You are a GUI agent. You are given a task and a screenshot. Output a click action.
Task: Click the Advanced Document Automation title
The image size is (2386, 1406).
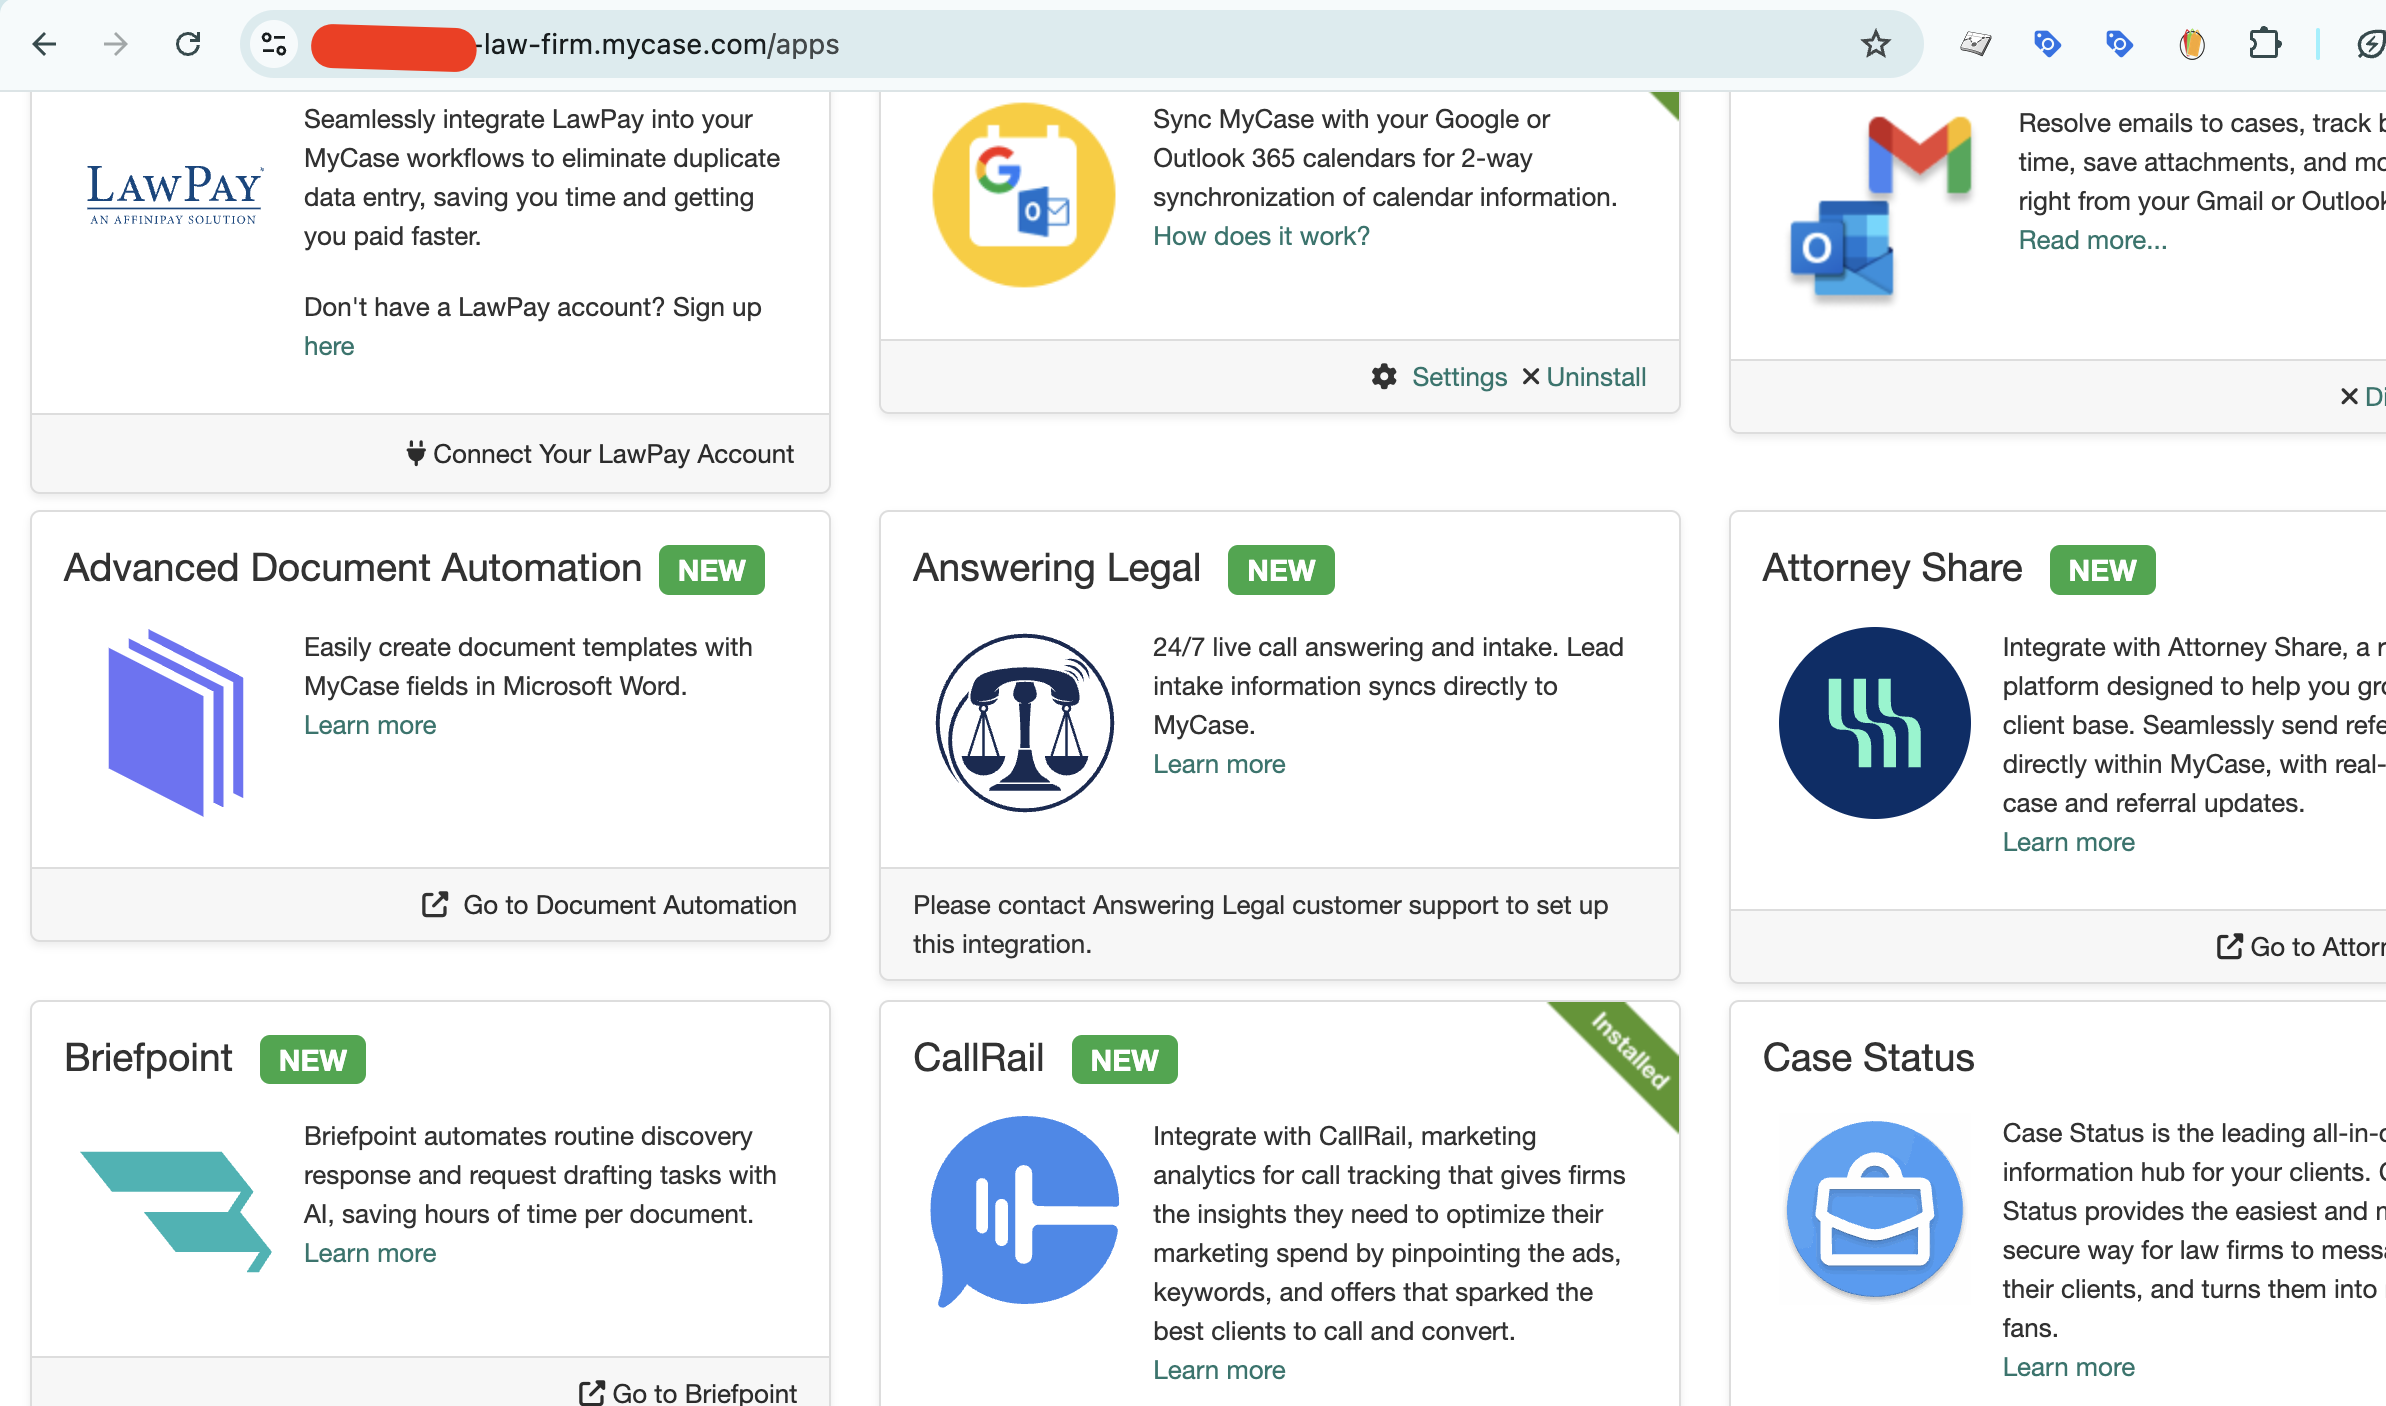(x=353, y=568)
